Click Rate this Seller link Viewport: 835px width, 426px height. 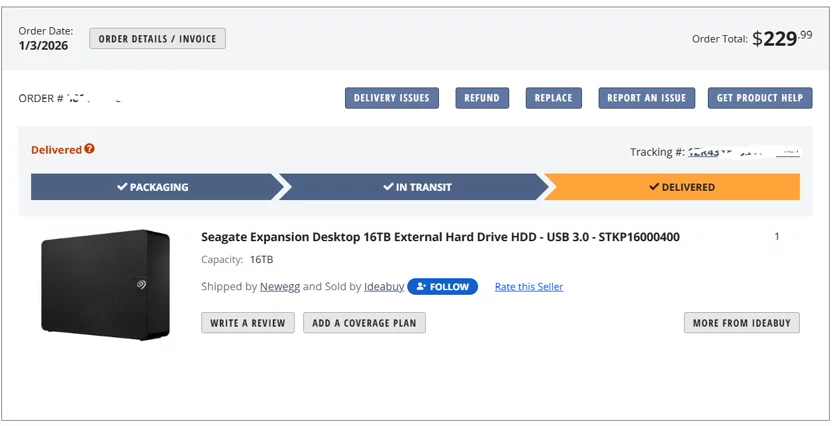pos(529,286)
